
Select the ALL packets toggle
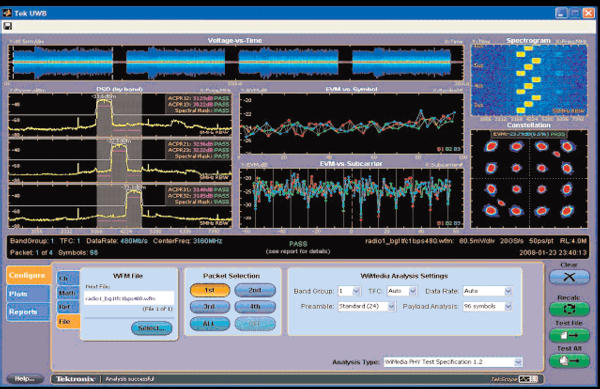tap(210, 324)
